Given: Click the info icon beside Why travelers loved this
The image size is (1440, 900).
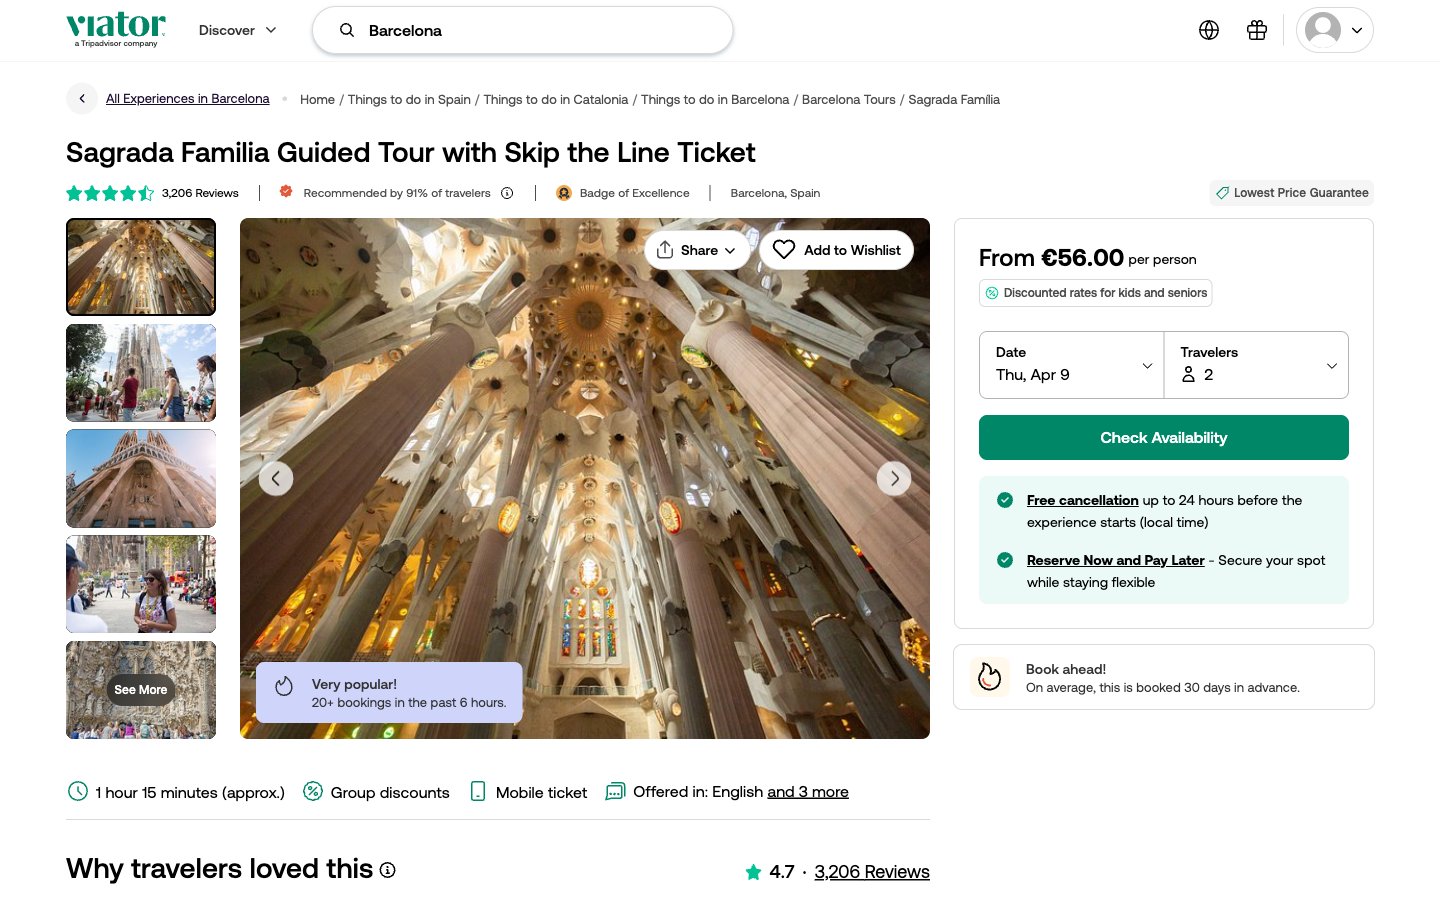Looking at the screenshot, I should coord(388,870).
